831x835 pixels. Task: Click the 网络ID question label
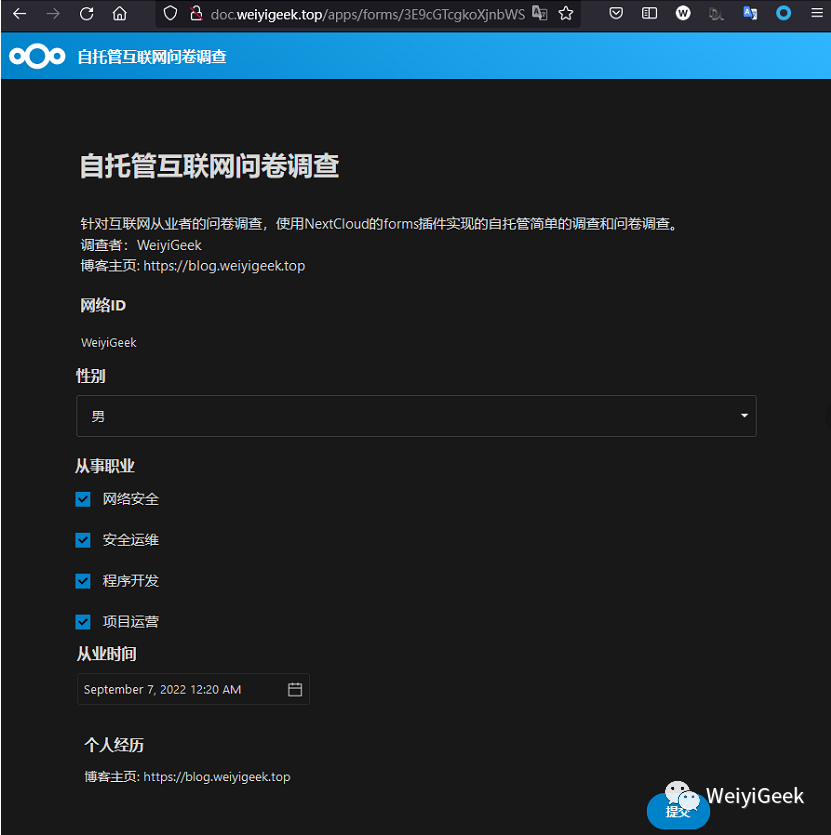pyautogui.click(x=103, y=305)
